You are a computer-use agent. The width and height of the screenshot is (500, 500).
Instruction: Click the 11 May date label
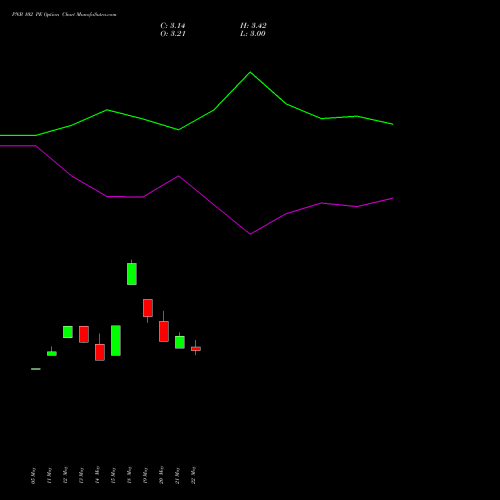tap(49, 476)
